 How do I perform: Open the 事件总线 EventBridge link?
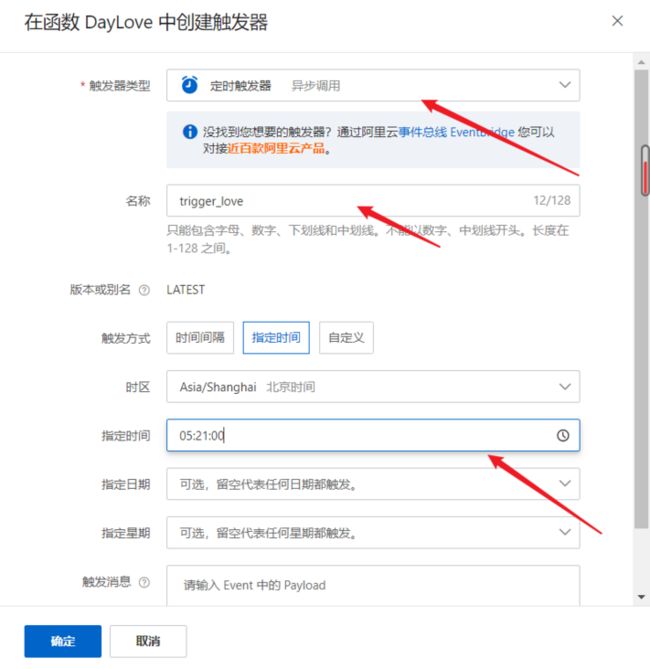tap(456, 132)
